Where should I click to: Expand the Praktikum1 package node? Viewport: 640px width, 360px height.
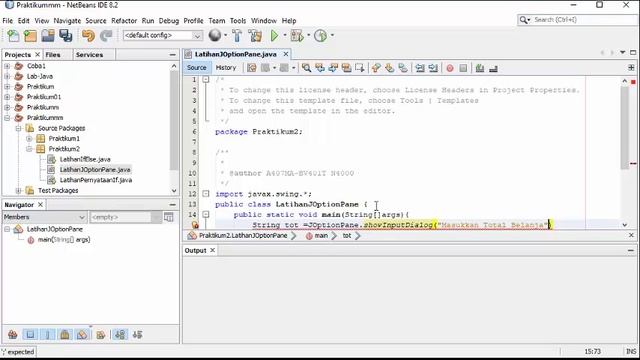pos(29,139)
